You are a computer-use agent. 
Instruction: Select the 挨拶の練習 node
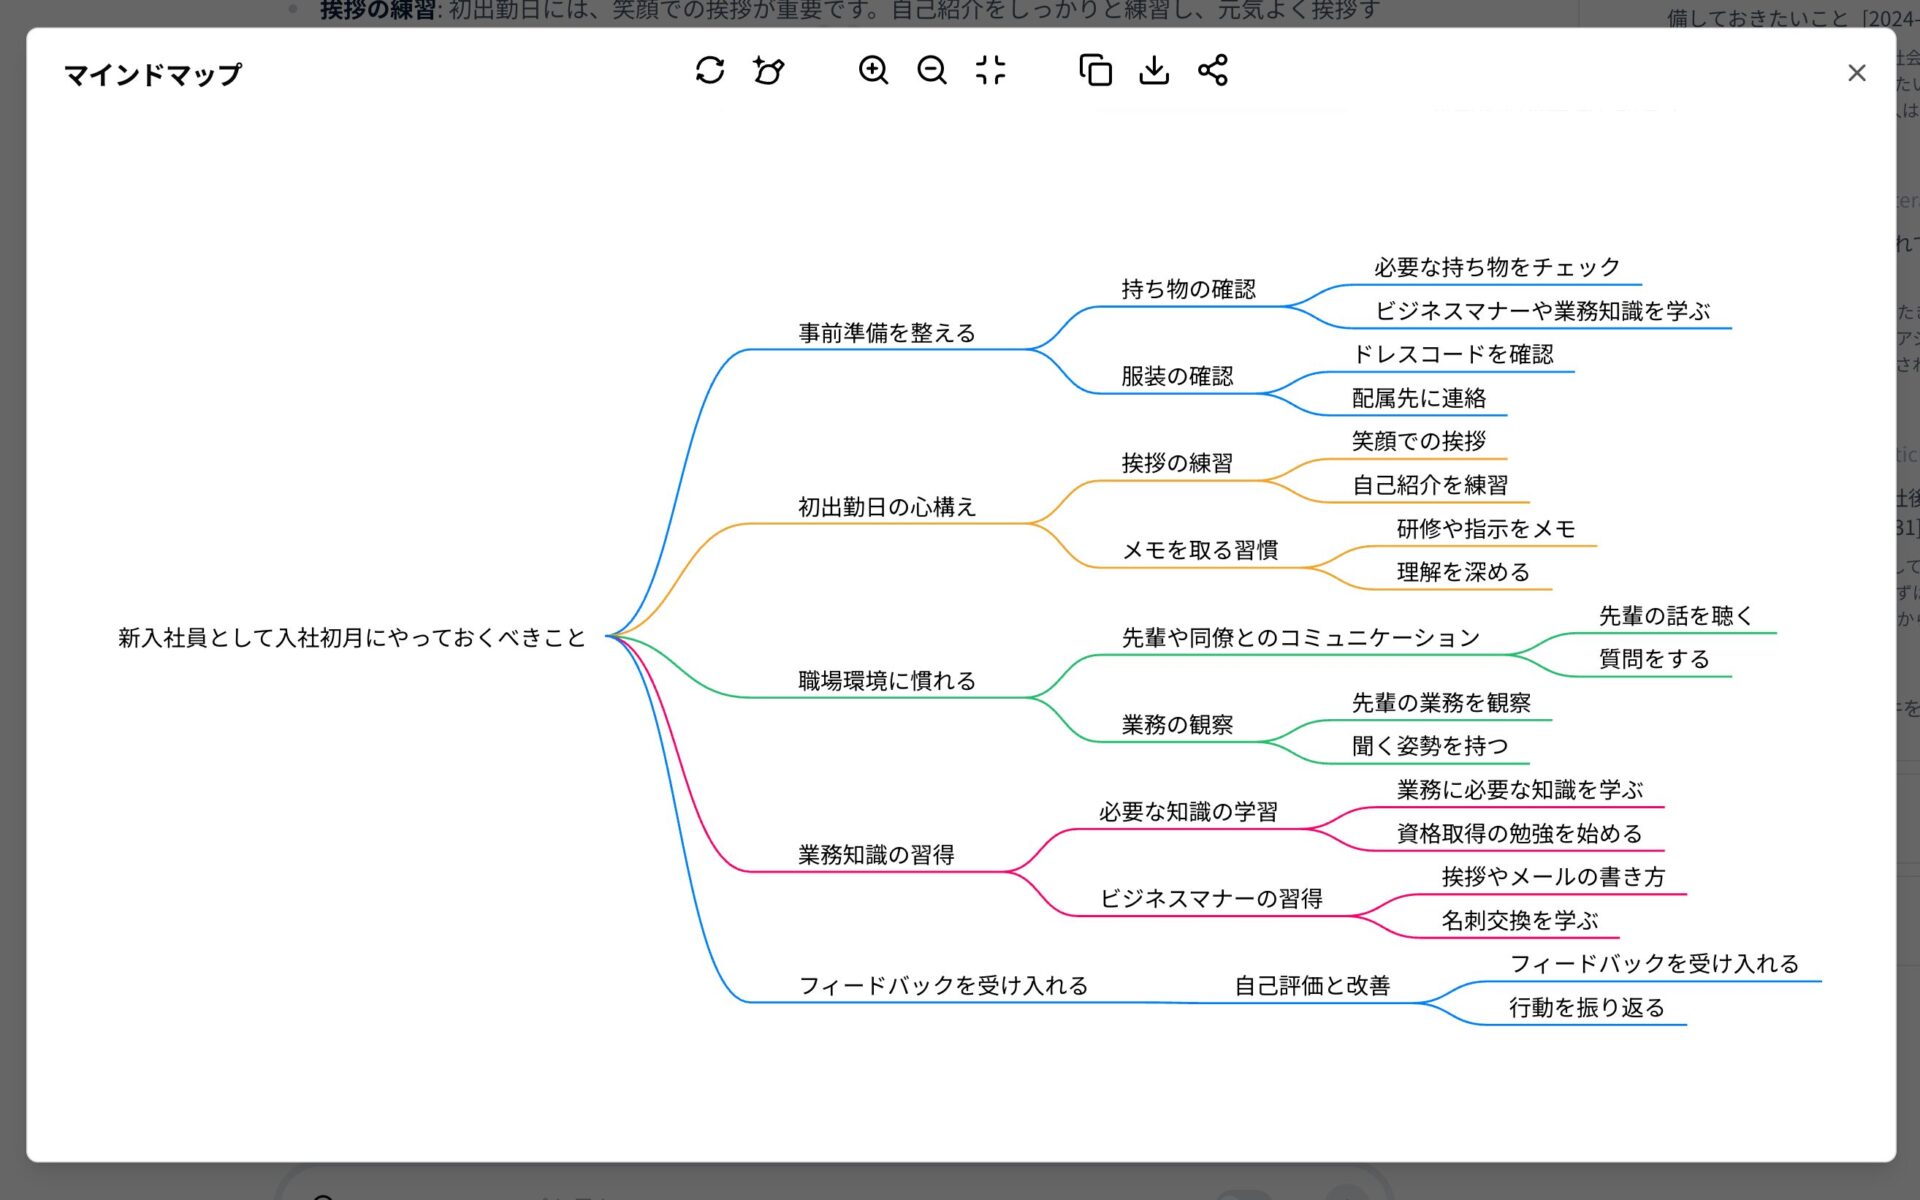[x=1177, y=463]
